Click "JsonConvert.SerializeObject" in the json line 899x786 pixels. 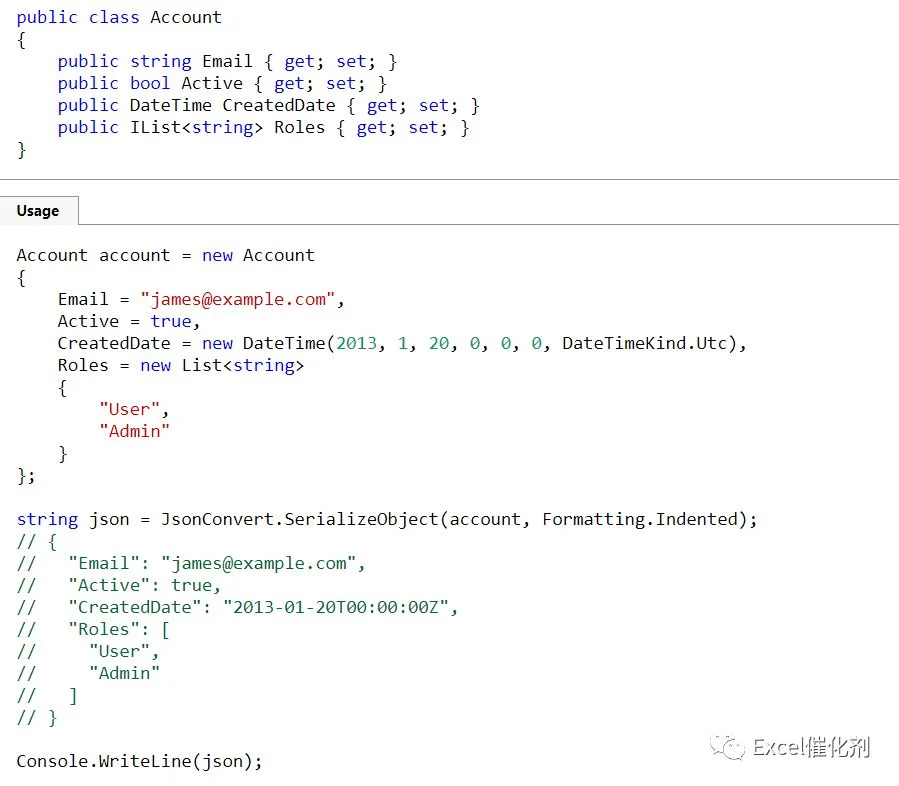[x=299, y=519]
